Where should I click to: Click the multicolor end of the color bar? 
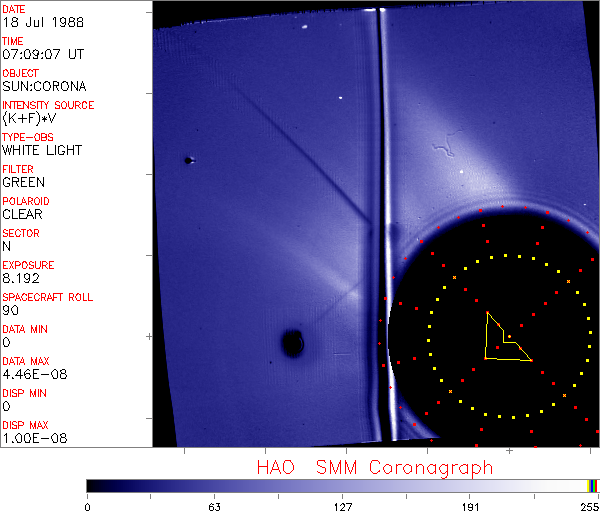point(594,485)
